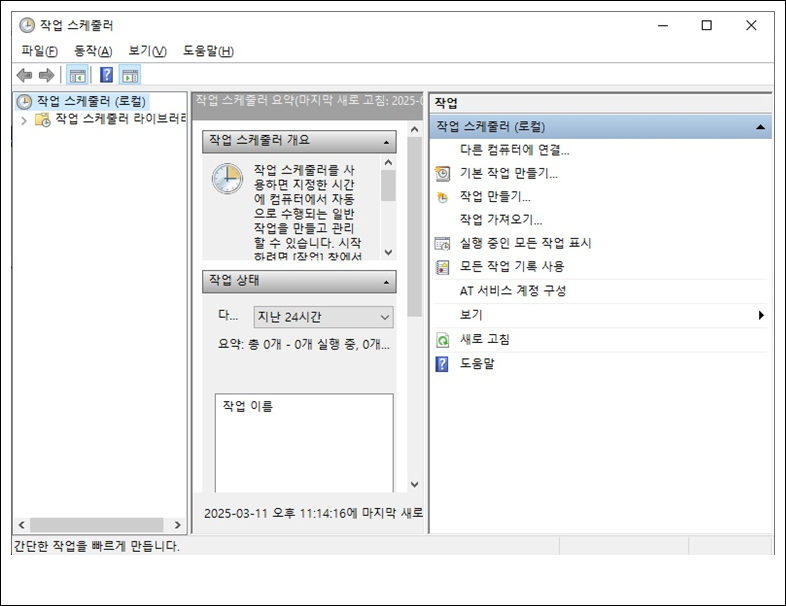Click the green refresh icon beside 새로 고침
The width and height of the screenshot is (786, 606).
point(442,340)
